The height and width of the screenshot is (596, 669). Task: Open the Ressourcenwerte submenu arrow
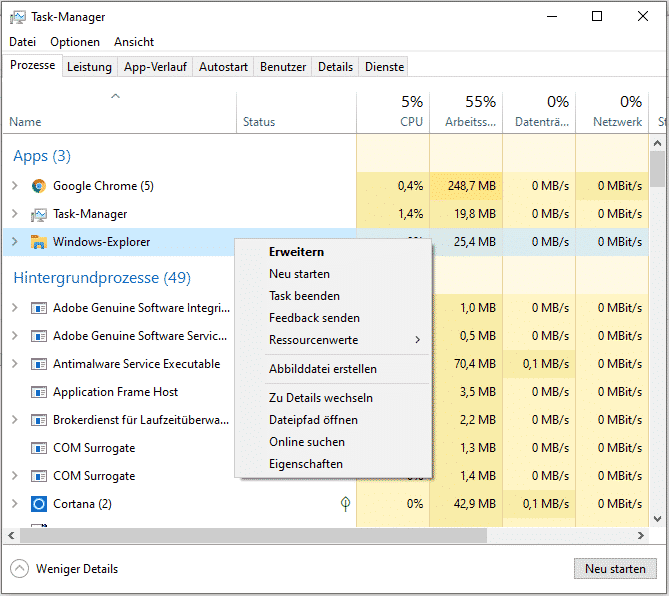coord(418,340)
